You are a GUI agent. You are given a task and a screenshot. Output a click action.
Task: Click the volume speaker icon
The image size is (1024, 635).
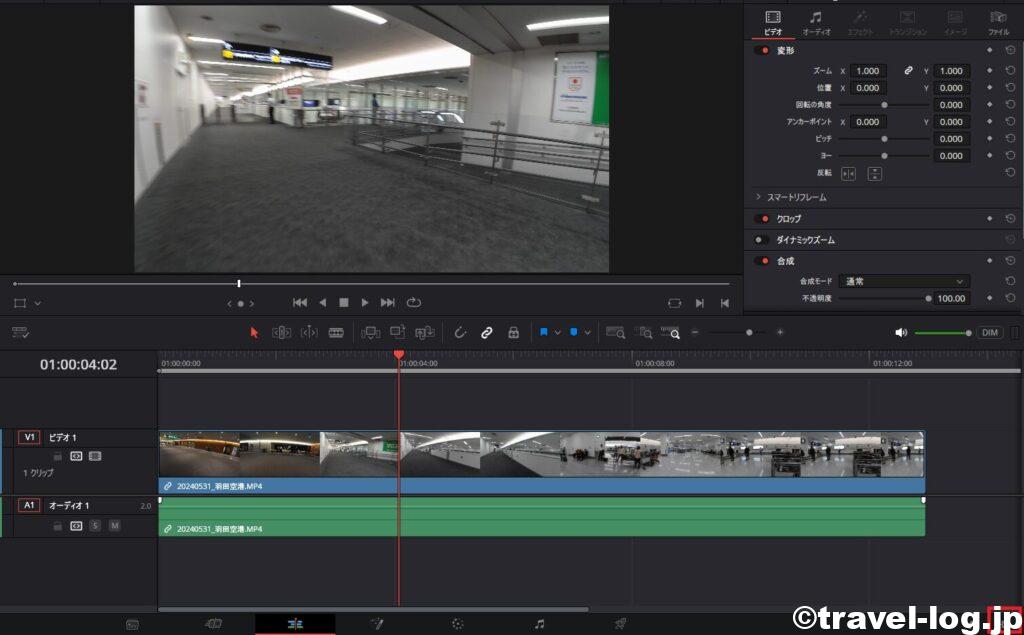[900, 332]
